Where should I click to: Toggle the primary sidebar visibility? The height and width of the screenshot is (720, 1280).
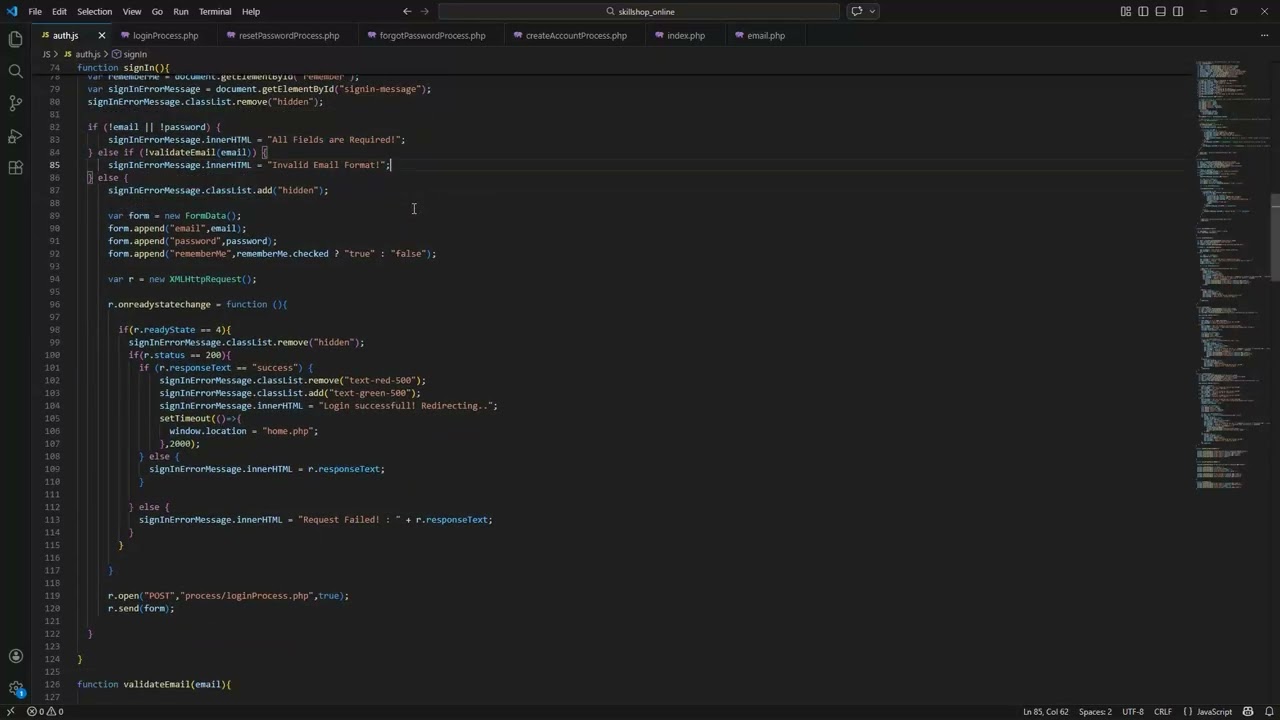coord(1143,11)
